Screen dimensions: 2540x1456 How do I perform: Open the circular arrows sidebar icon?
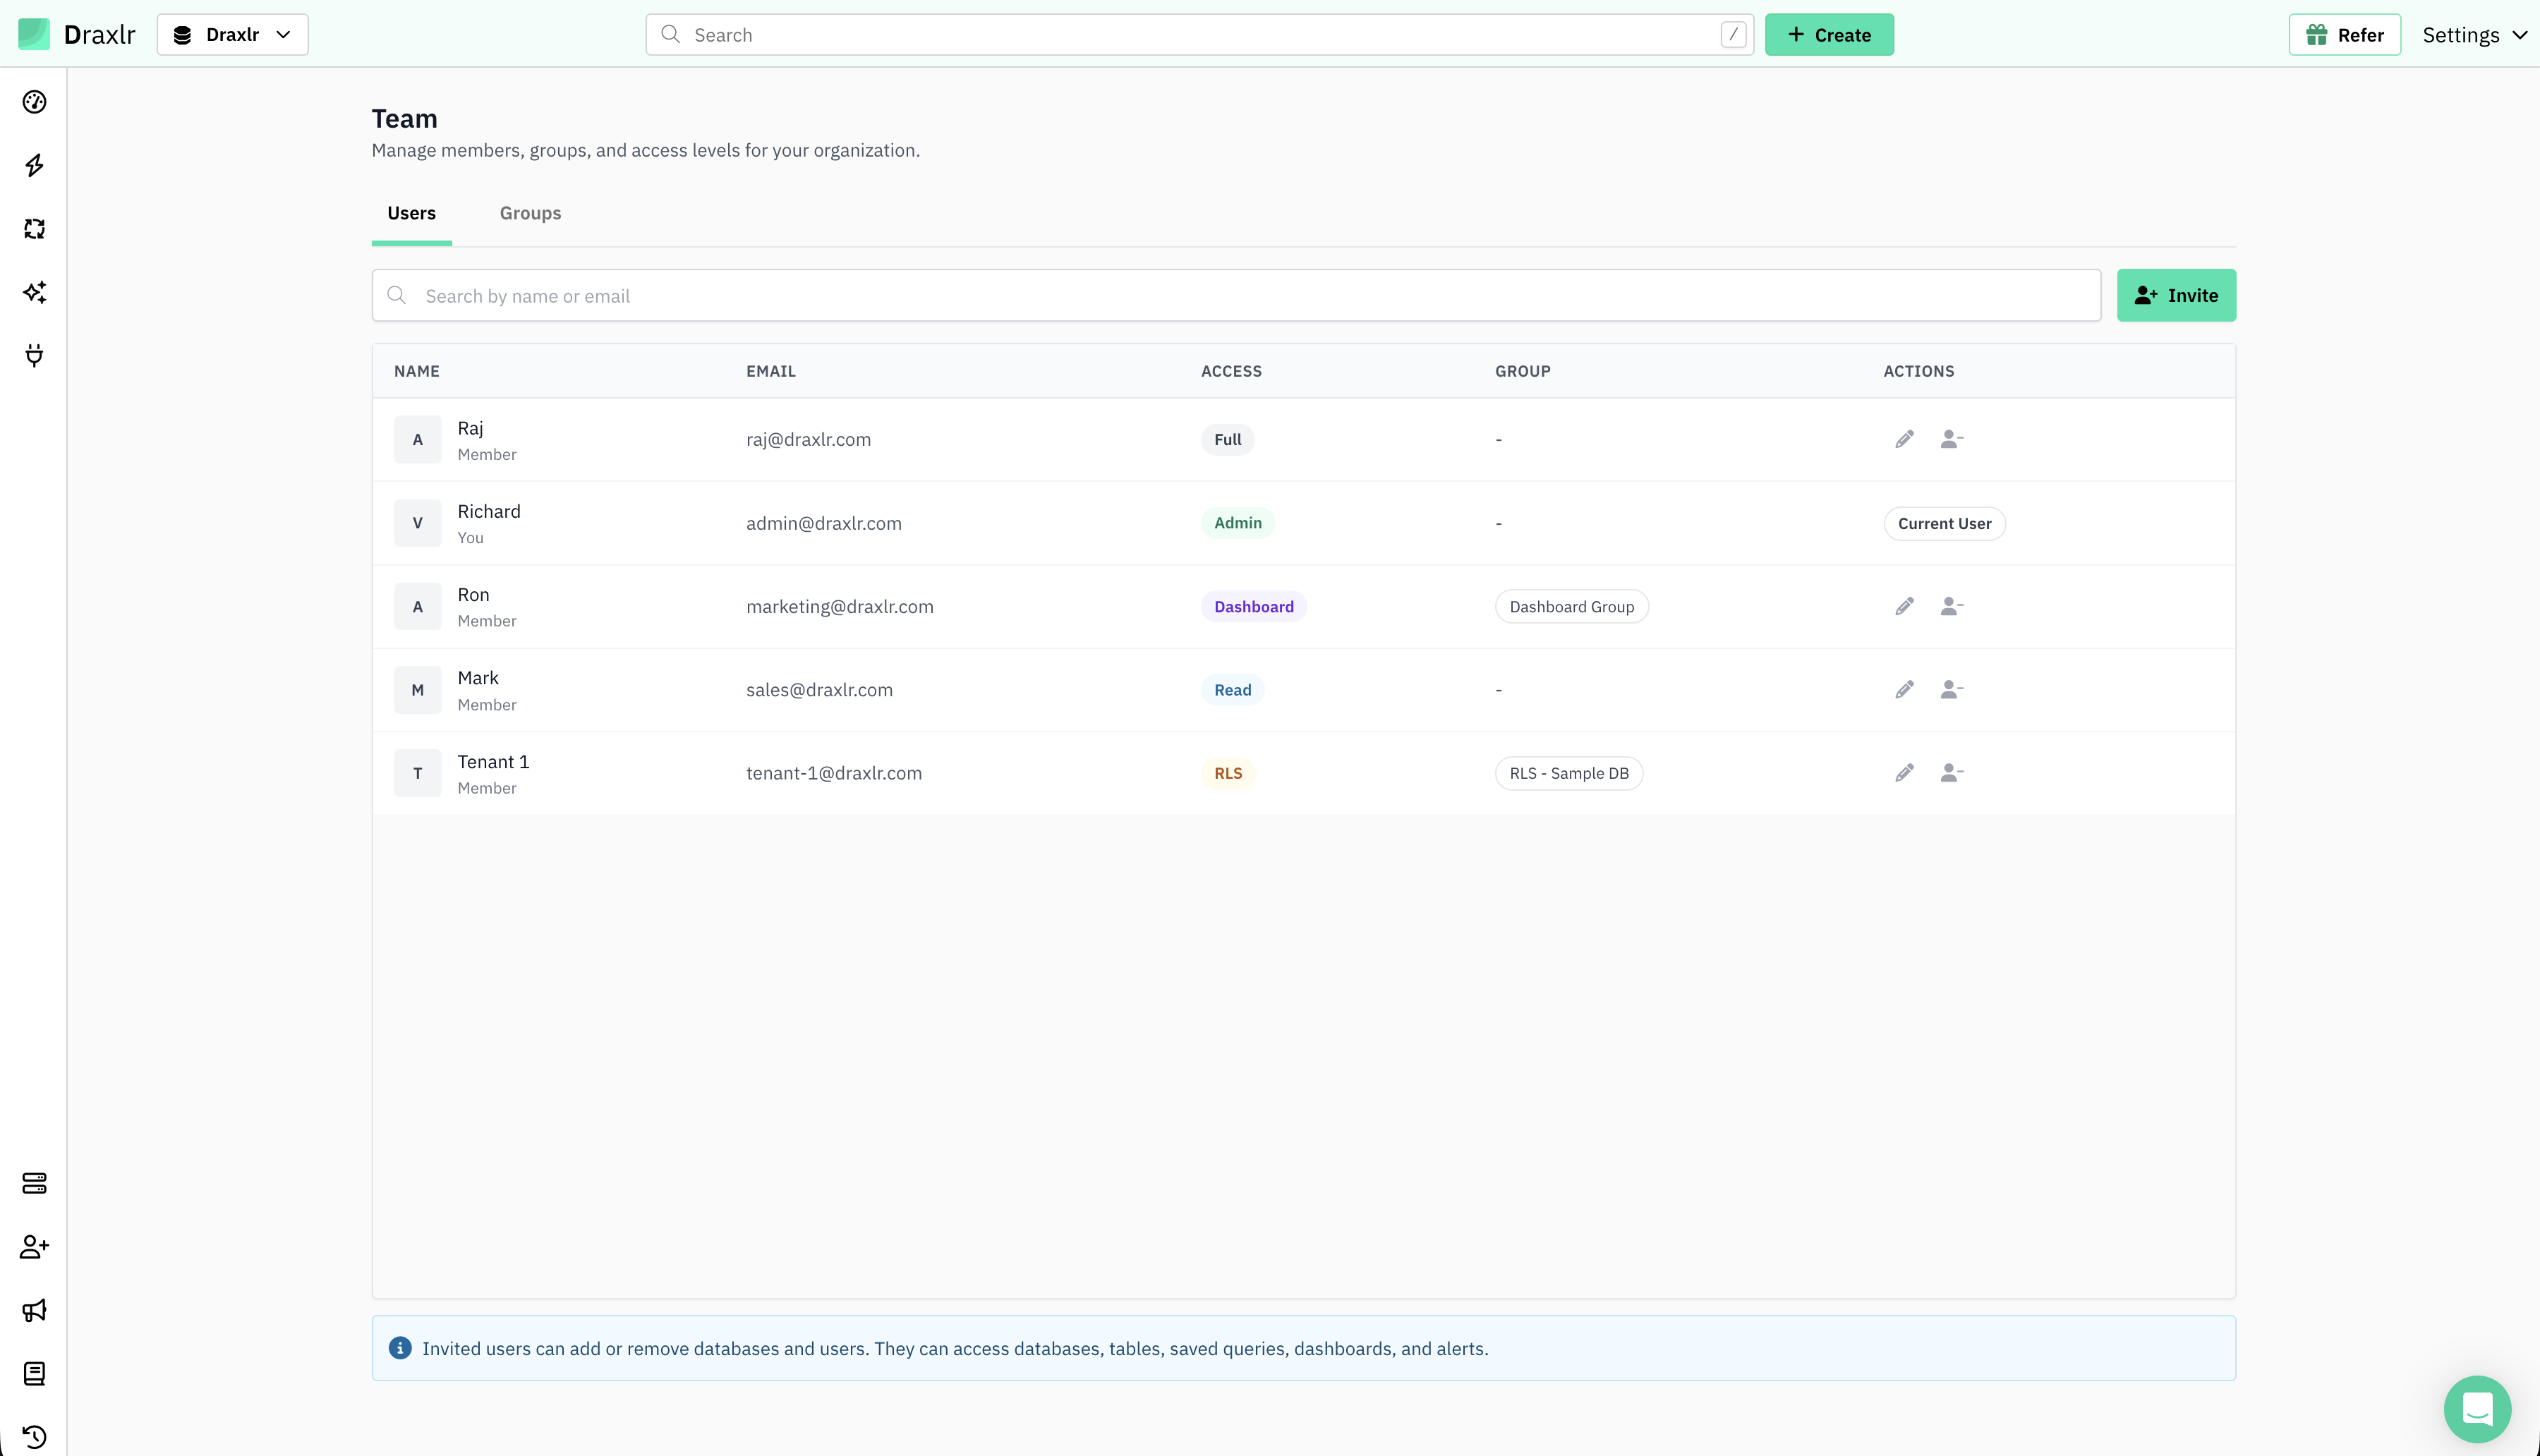(34, 229)
